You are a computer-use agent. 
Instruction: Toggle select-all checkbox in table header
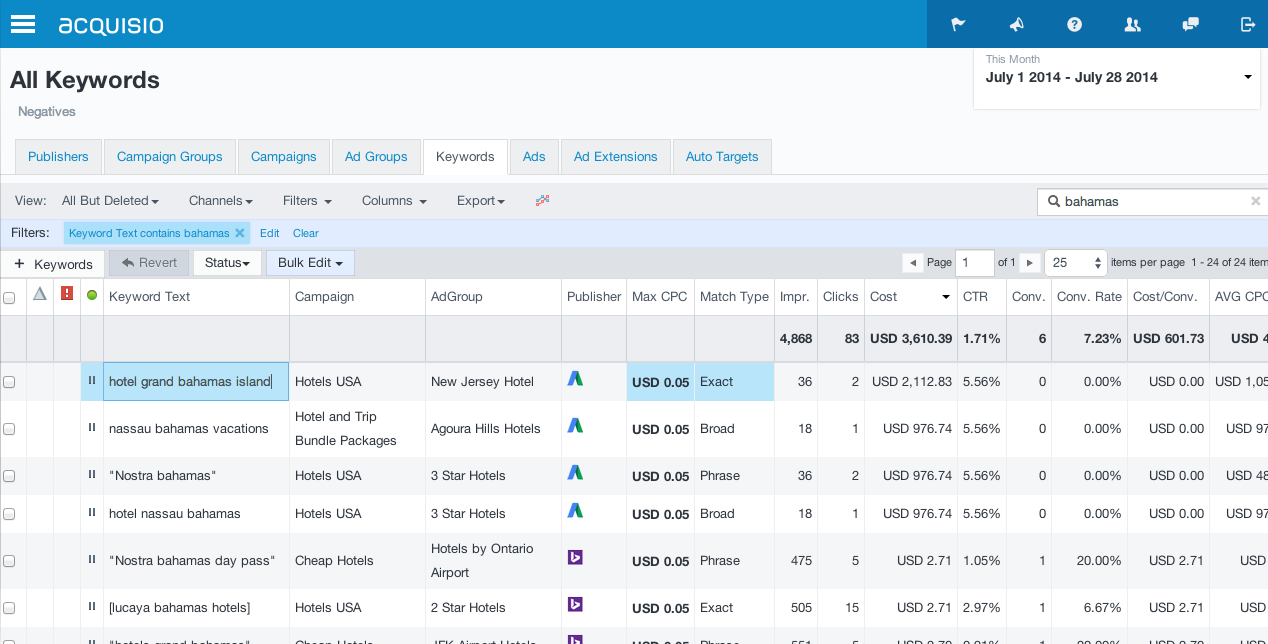[x=9, y=297]
